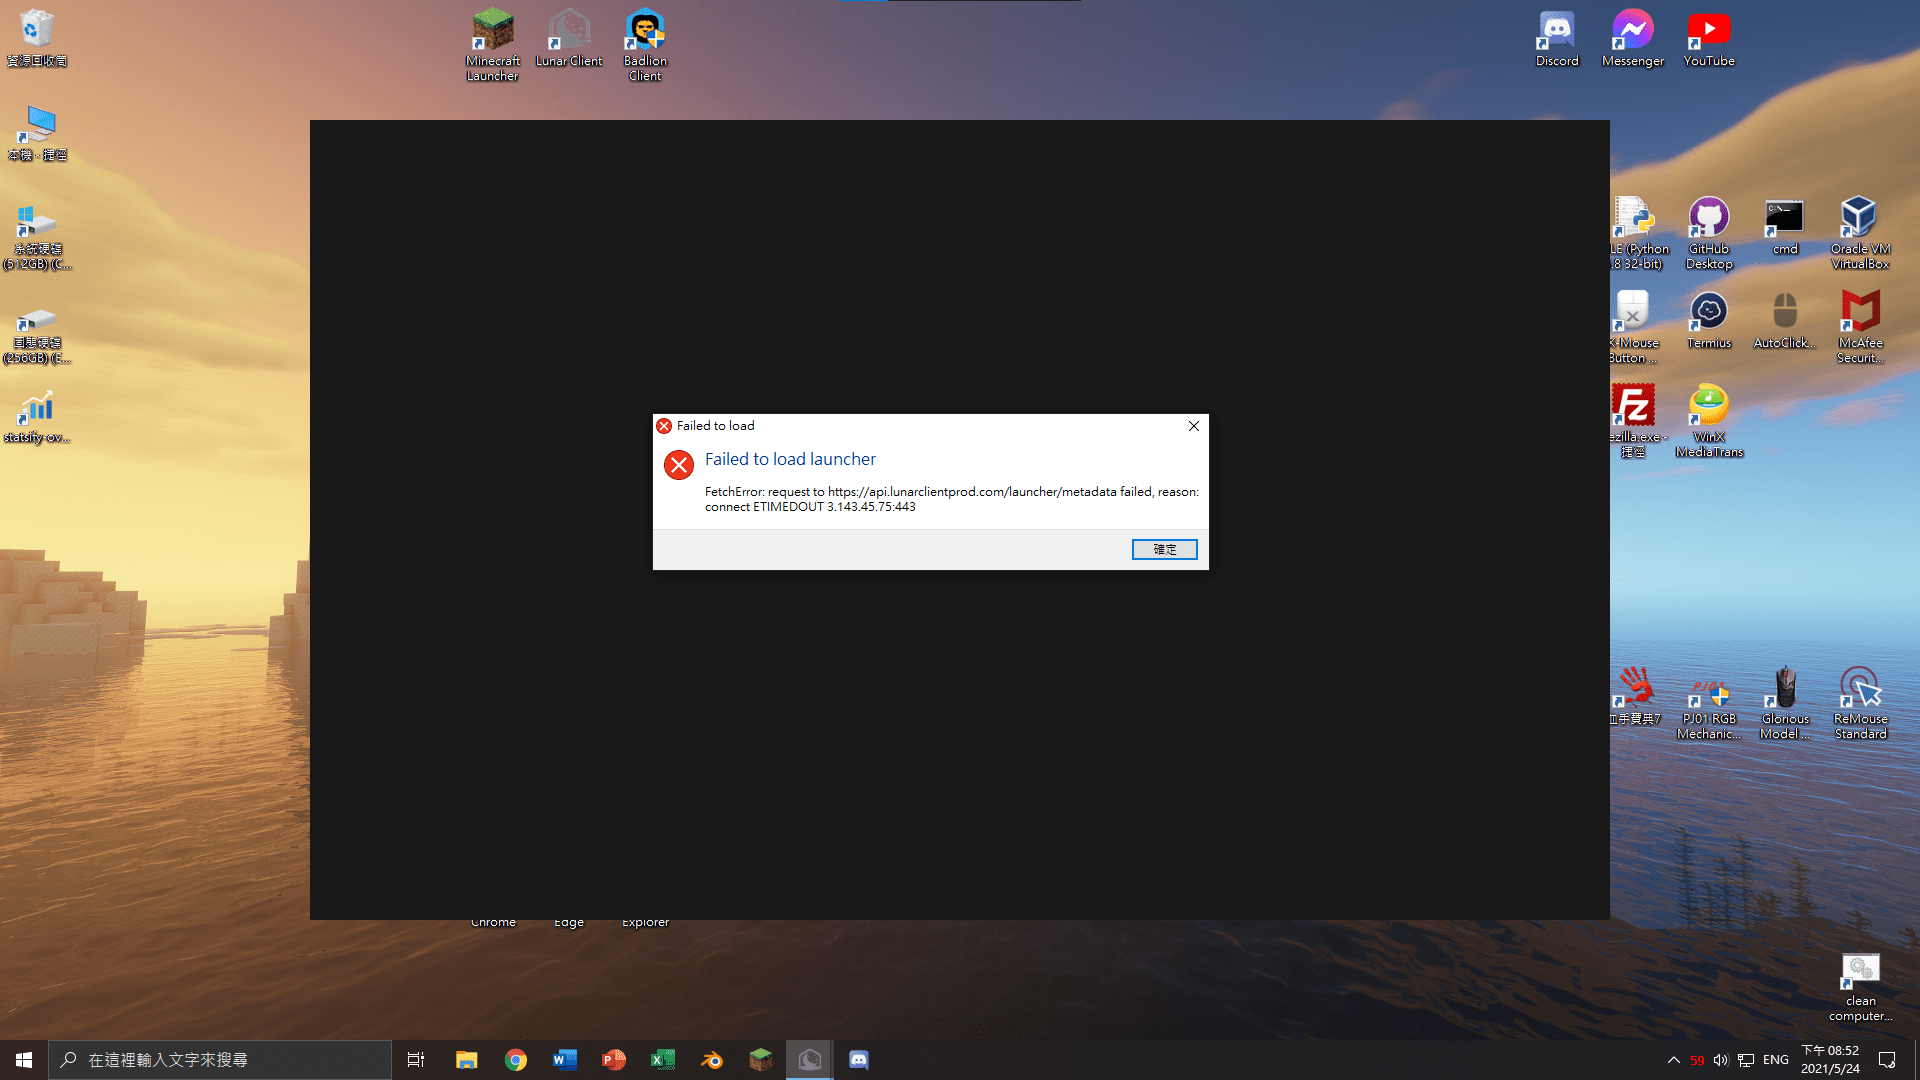Expand hidden system tray icons chevron
Image resolution: width=1920 pixels, height=1080 pixels.
pos(1673,1060)
